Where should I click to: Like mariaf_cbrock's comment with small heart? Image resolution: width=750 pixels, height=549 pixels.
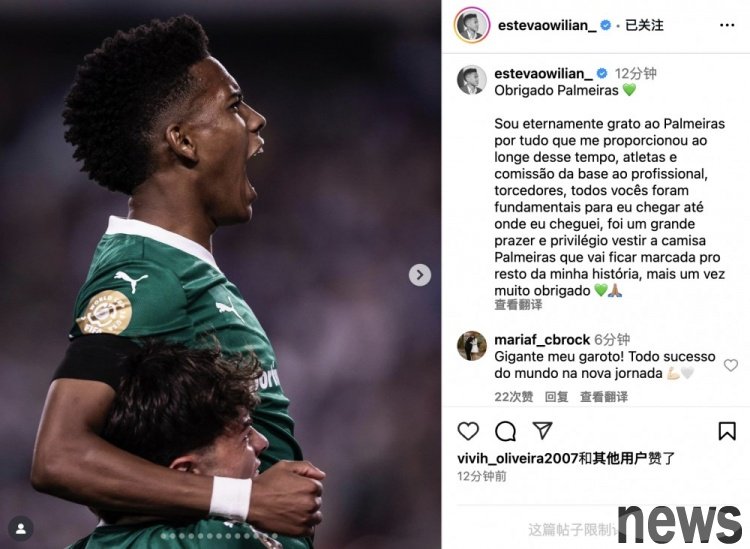coord(730,365)
